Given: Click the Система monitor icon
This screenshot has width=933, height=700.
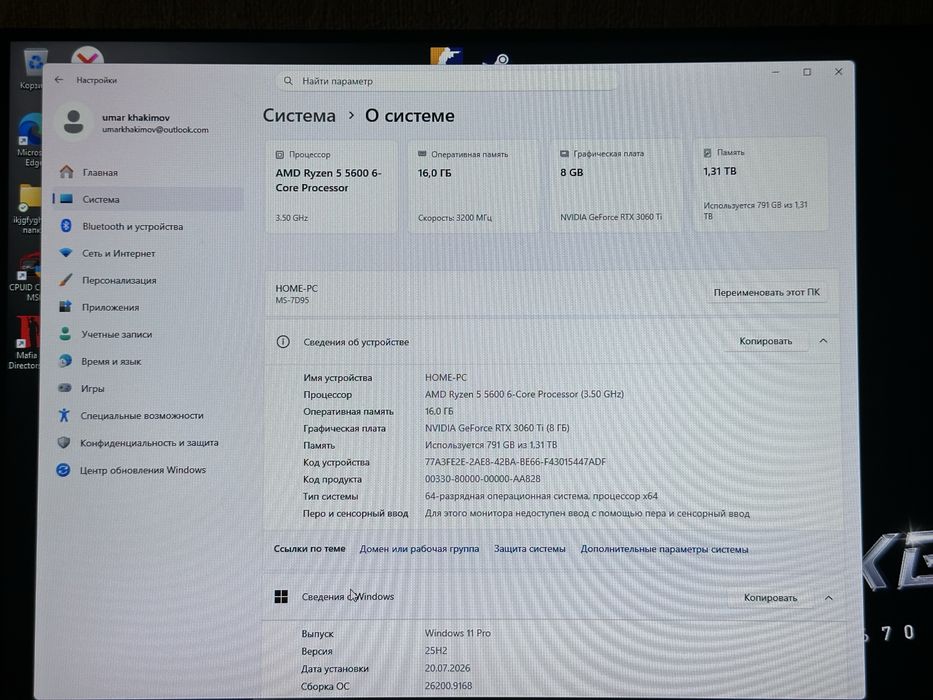Looking at the screenshot, I should click(67, 199).
